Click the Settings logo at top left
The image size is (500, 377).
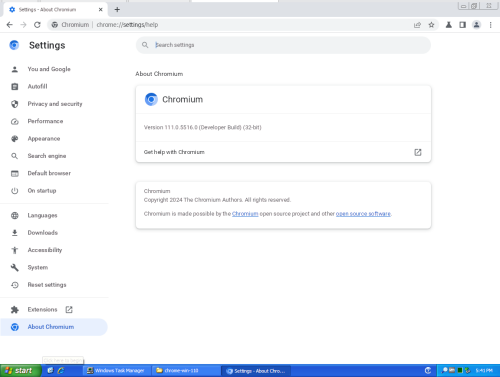tap(14, 45)
